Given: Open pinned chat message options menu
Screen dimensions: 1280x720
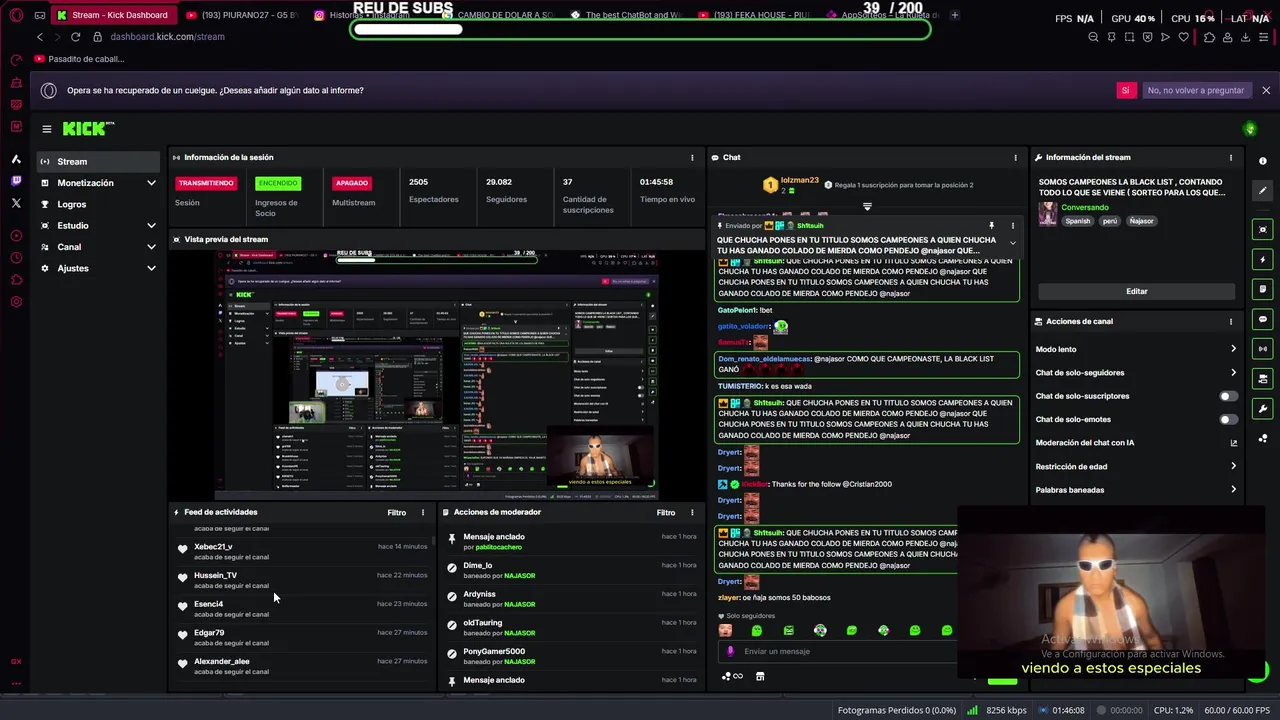Looking at the screenshot, I should (1012, 226).
